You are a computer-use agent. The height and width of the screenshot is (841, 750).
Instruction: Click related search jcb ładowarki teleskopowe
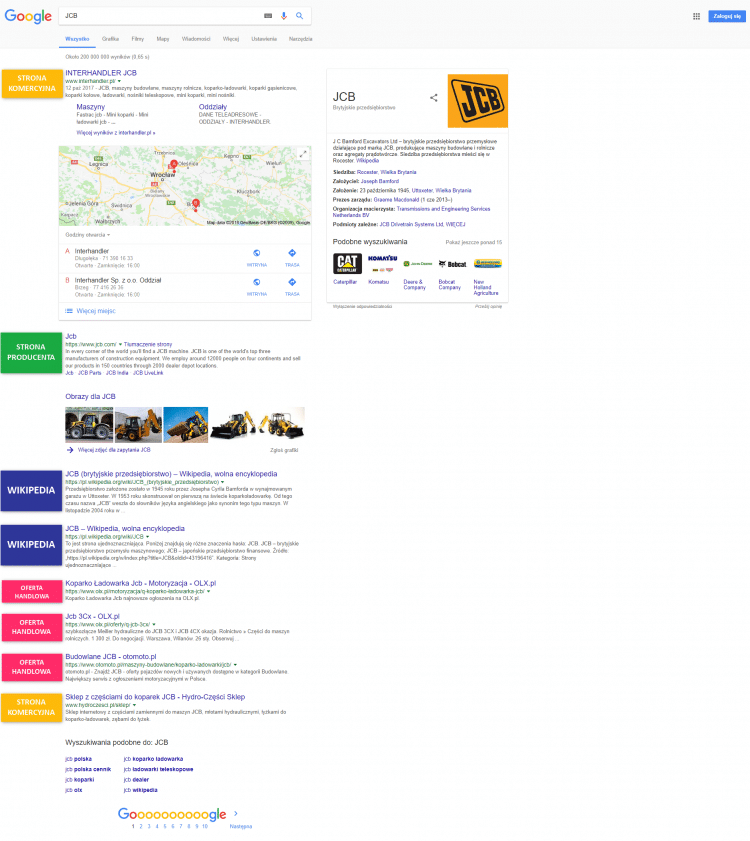(158, 769)
